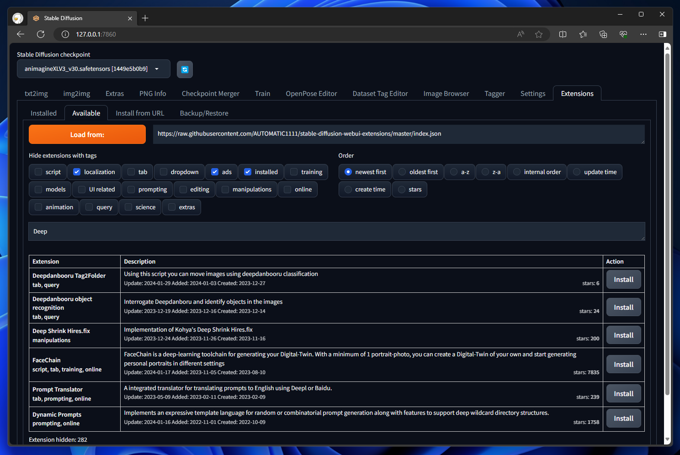Open the Settings tab
This screenshot has width=680, height=455.
pyautogui.click(x=533, y=94)
